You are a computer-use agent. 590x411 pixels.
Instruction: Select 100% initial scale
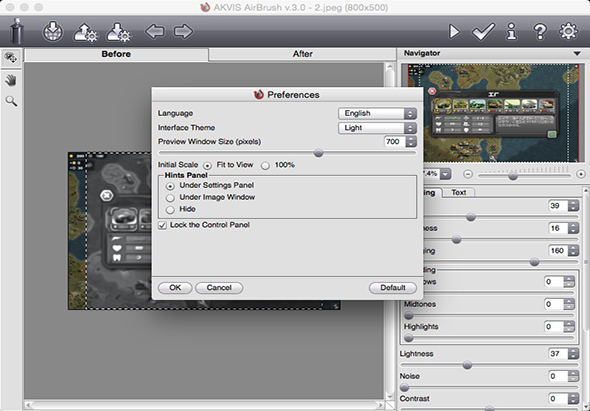pos(265,166)
